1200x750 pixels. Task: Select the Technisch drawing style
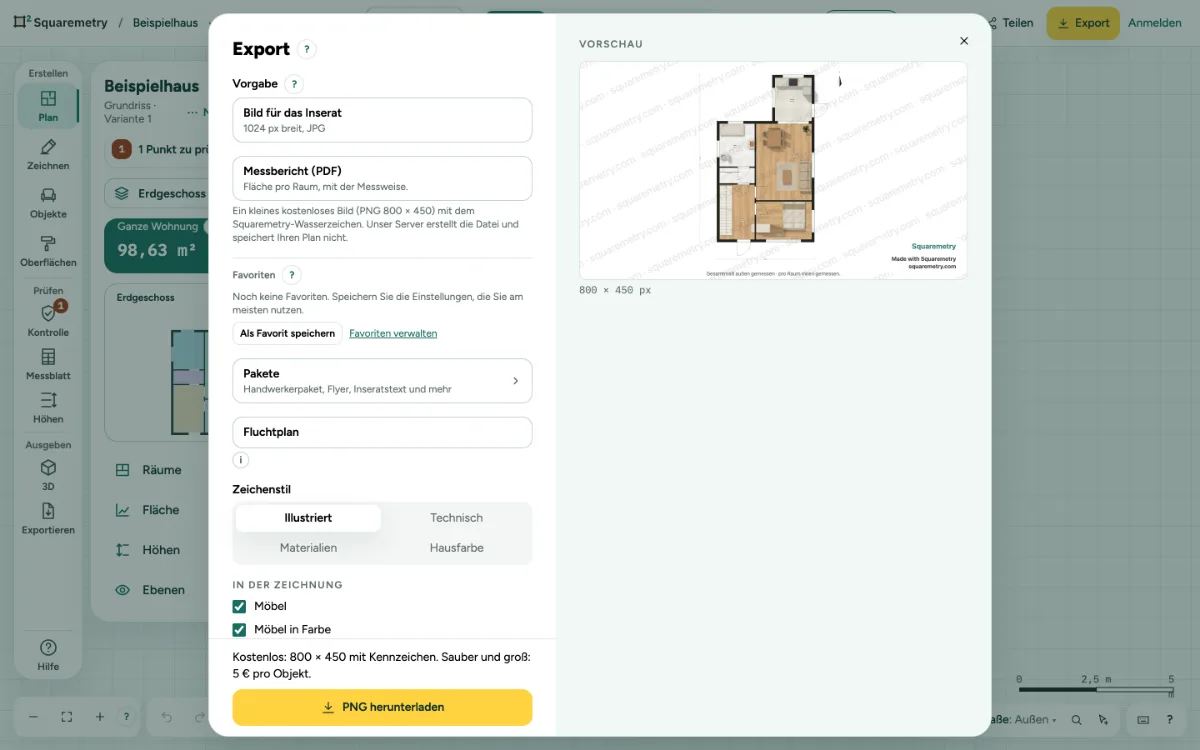click(456, 518)
